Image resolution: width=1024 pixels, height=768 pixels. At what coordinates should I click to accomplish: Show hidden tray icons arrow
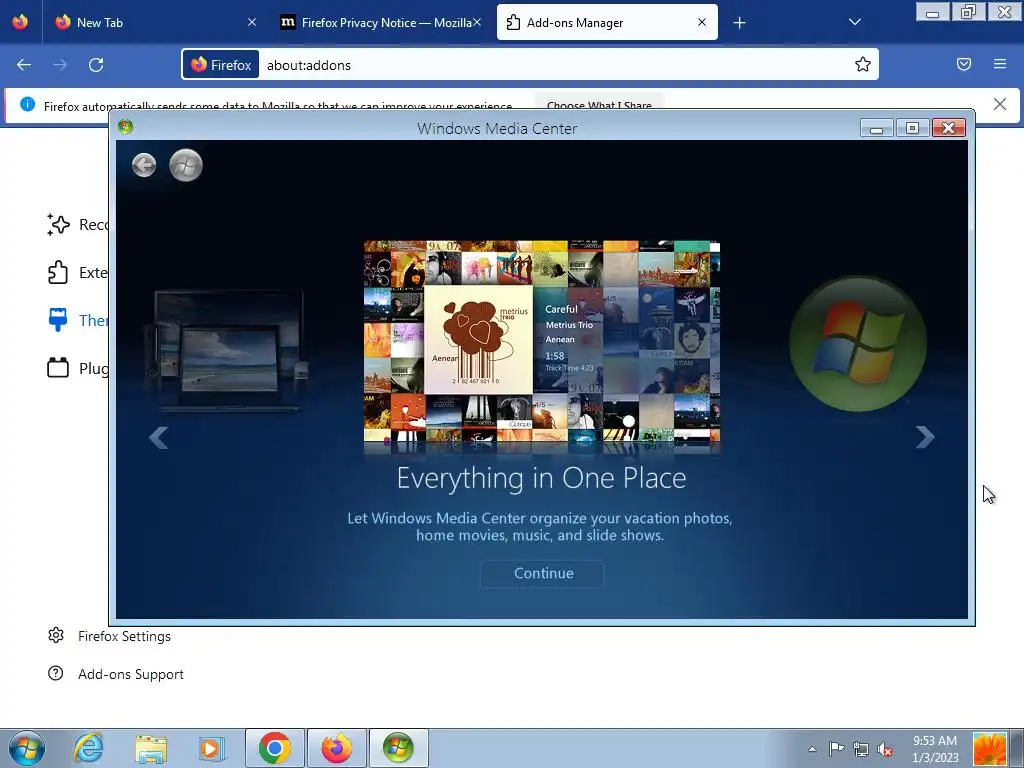tap(812, 749)
